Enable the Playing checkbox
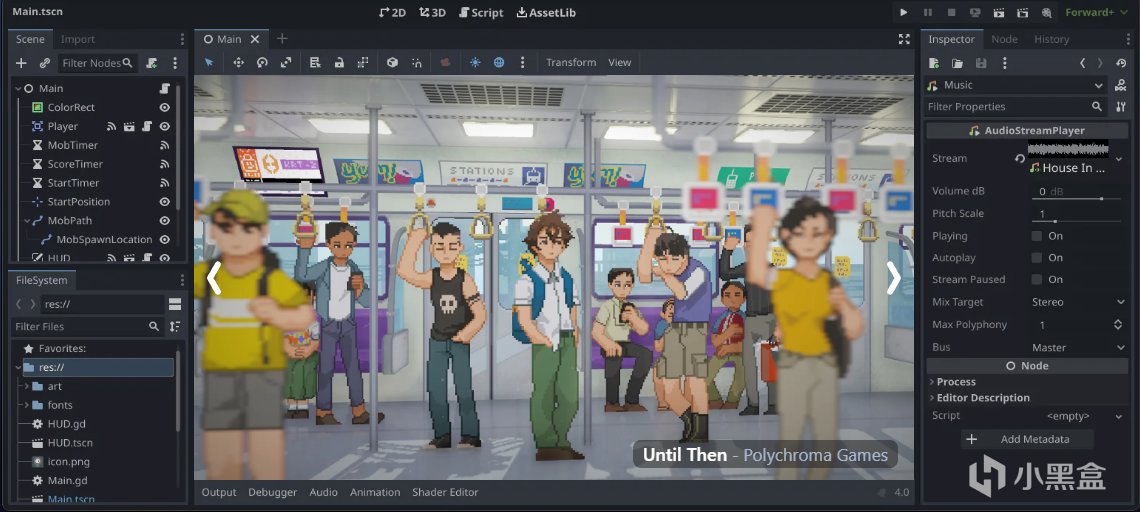Screen dimensions: 1140x512 [1037, 236]
